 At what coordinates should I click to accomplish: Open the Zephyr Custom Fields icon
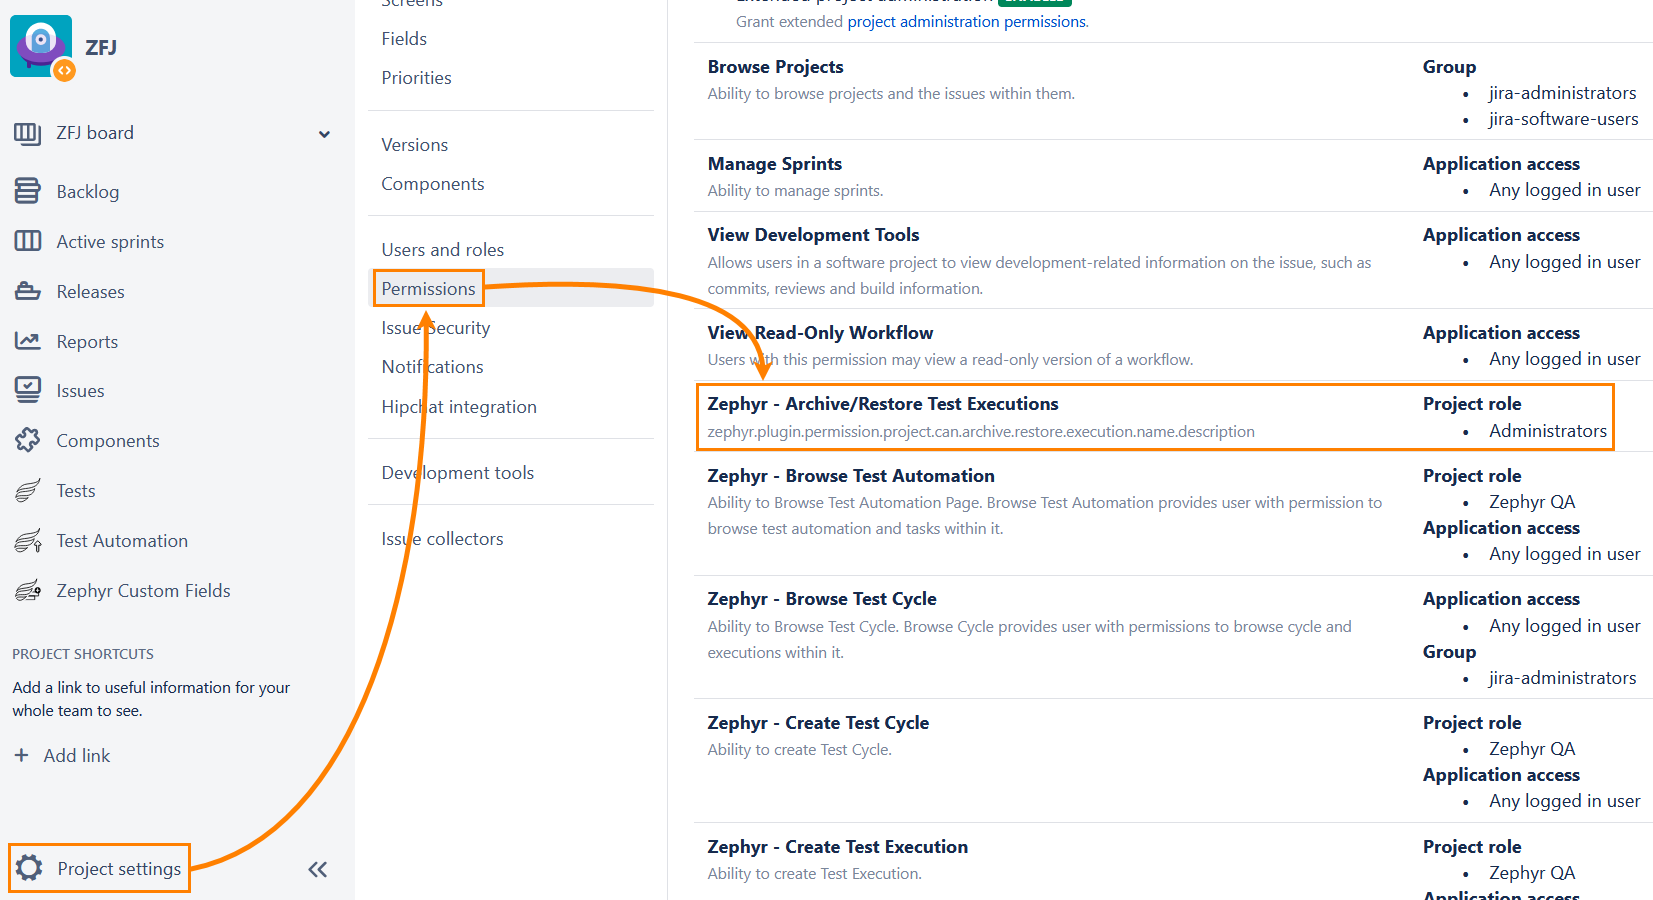coord(29,590)
